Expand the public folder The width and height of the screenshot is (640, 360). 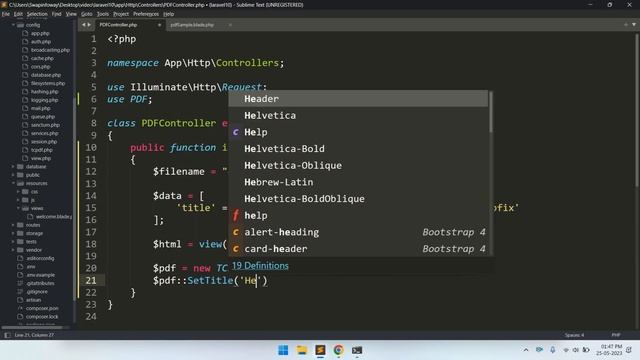13,175
